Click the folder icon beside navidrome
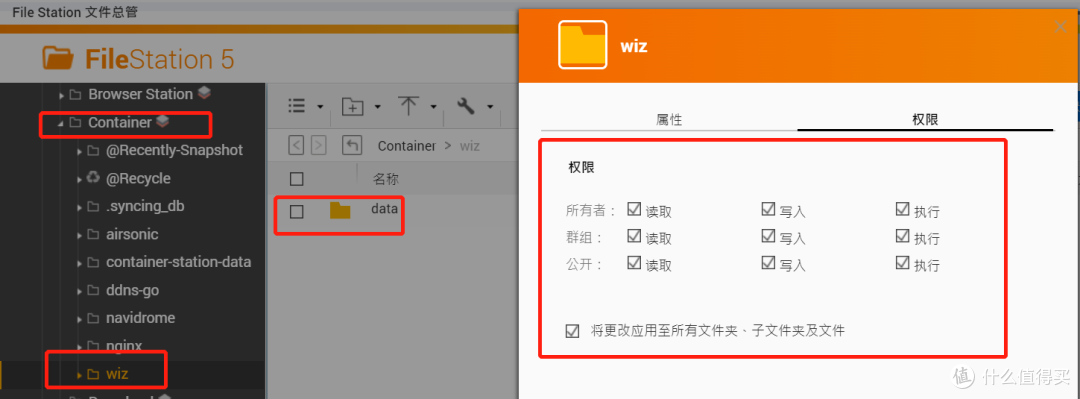 pyautogui.click(x=94, y=318)
